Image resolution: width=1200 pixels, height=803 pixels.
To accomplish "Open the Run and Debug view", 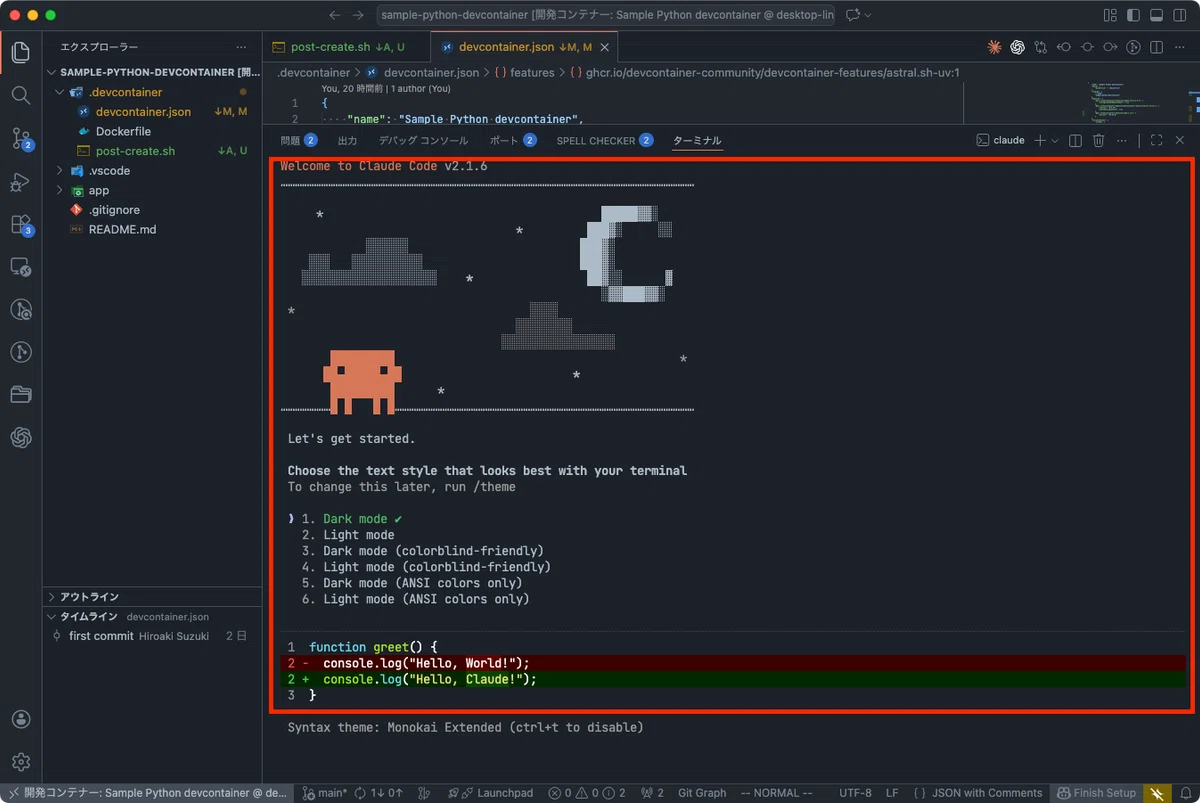I will (x=21, y=182).
